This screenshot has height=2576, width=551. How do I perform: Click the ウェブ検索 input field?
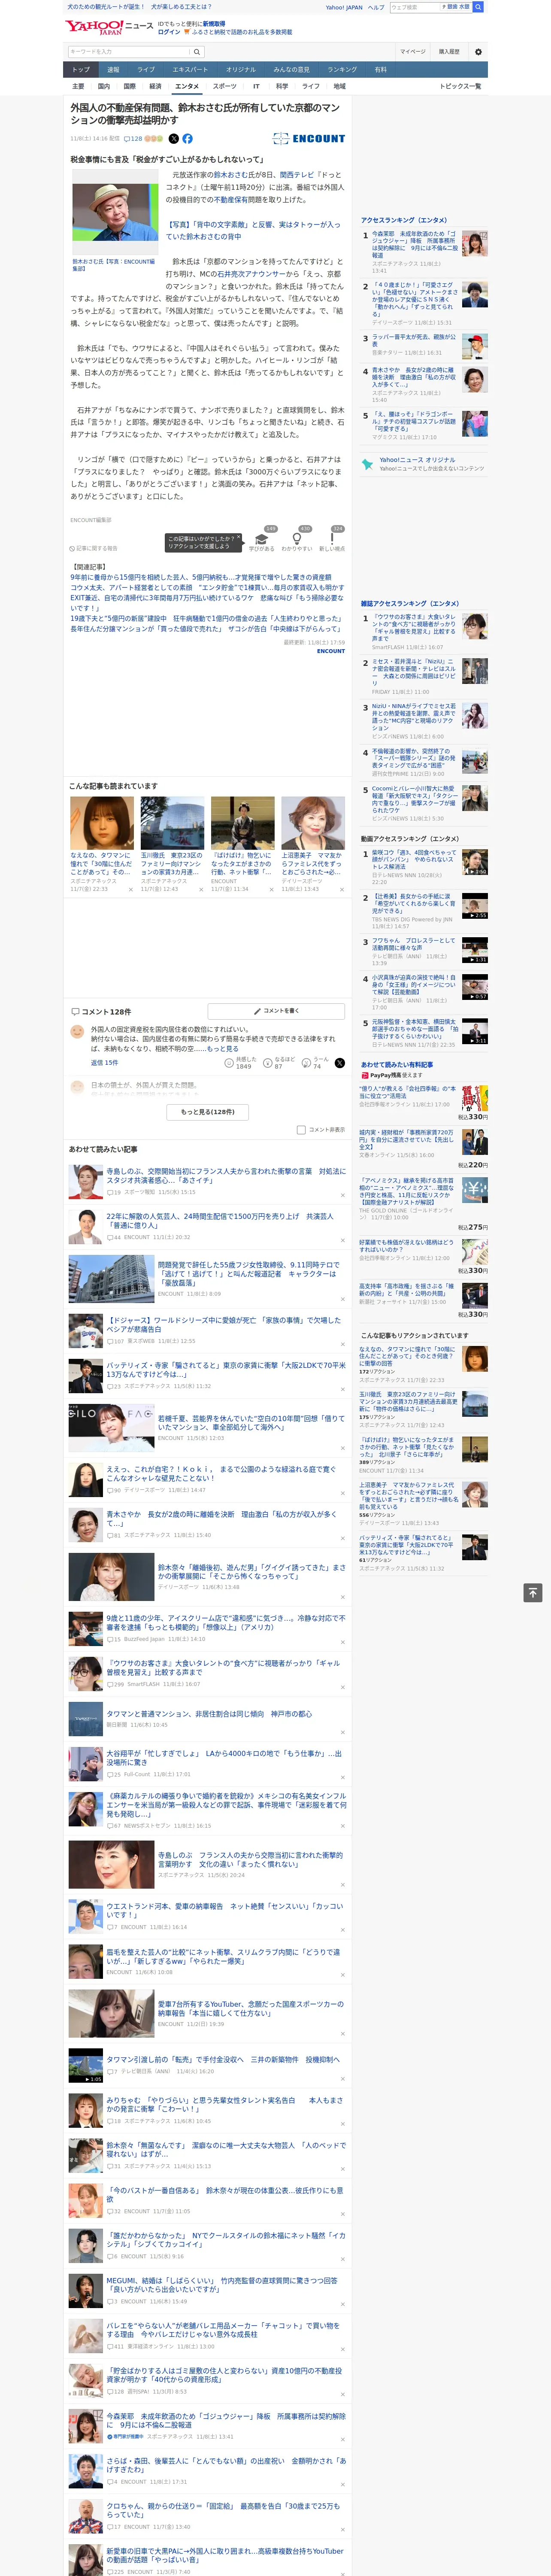coord(414,7)
